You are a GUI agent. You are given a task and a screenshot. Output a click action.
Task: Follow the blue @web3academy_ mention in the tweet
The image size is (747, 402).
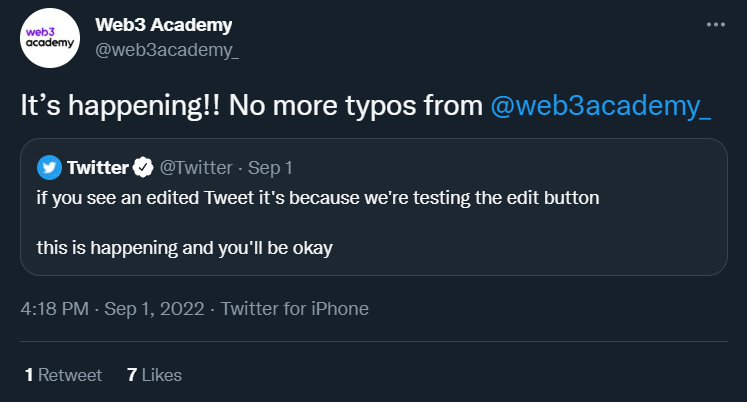point(601,106)
